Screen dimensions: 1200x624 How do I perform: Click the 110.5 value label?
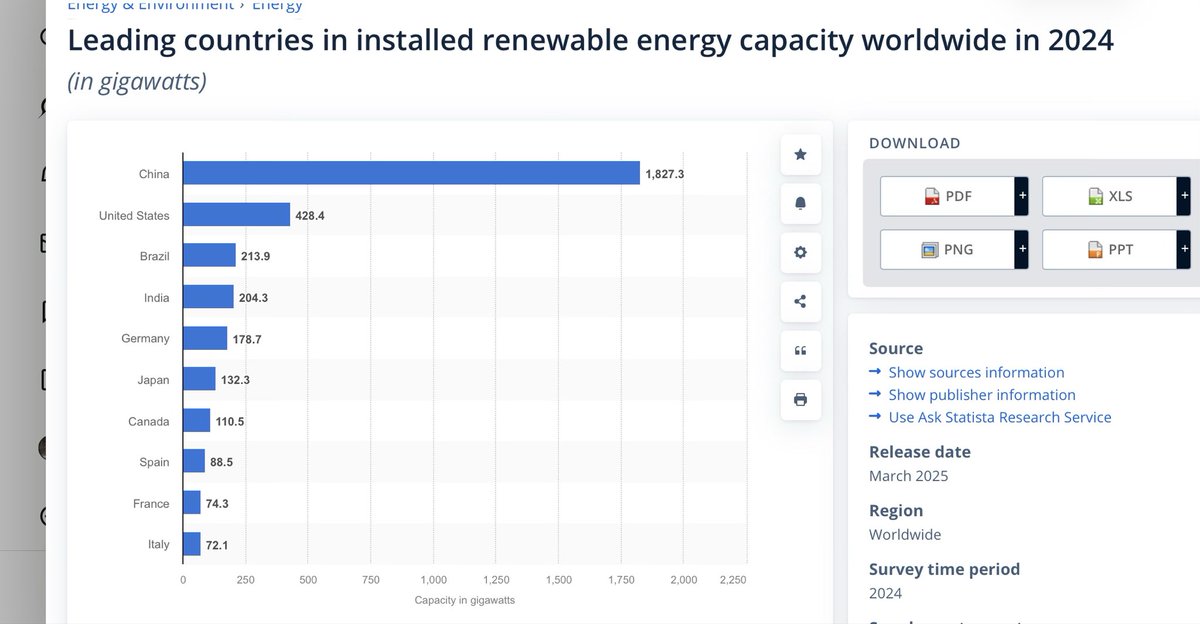coord(230,421)
